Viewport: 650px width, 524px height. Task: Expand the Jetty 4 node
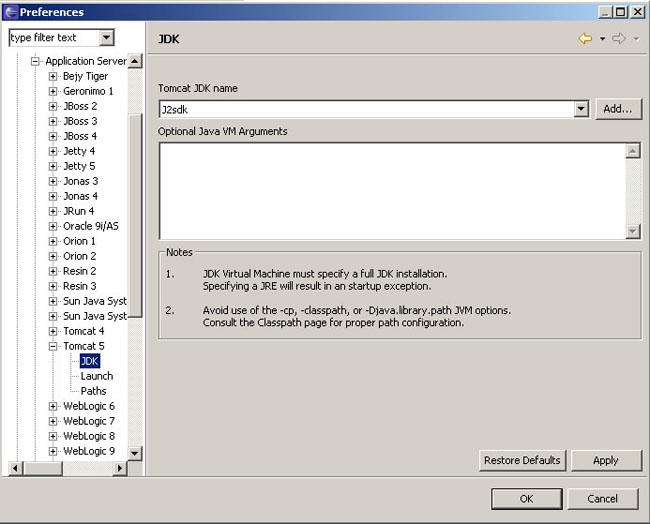(53, 151)
